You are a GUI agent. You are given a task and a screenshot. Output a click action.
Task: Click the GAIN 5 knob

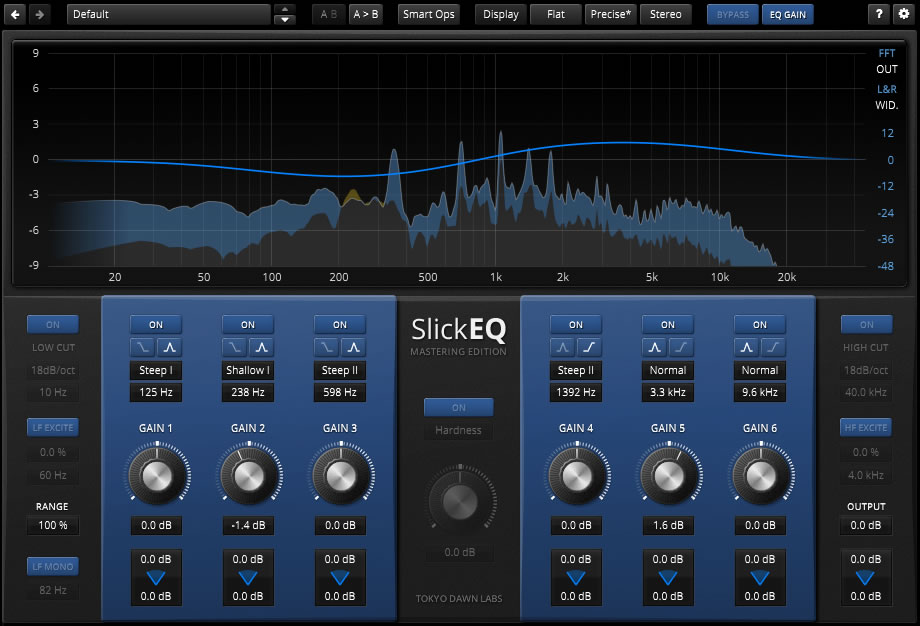pos(668,475)
